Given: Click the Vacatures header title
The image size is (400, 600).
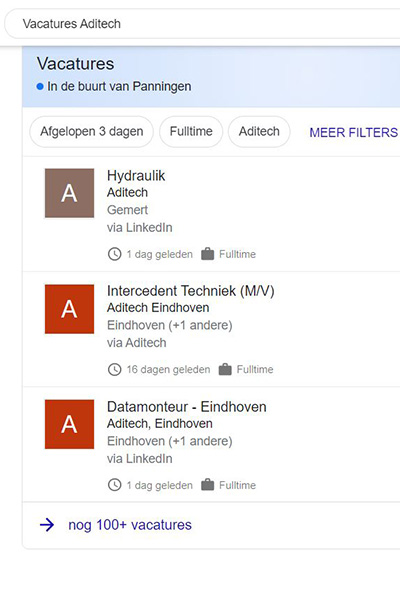Looking at the screenshot, I should [x=75, y=64].
